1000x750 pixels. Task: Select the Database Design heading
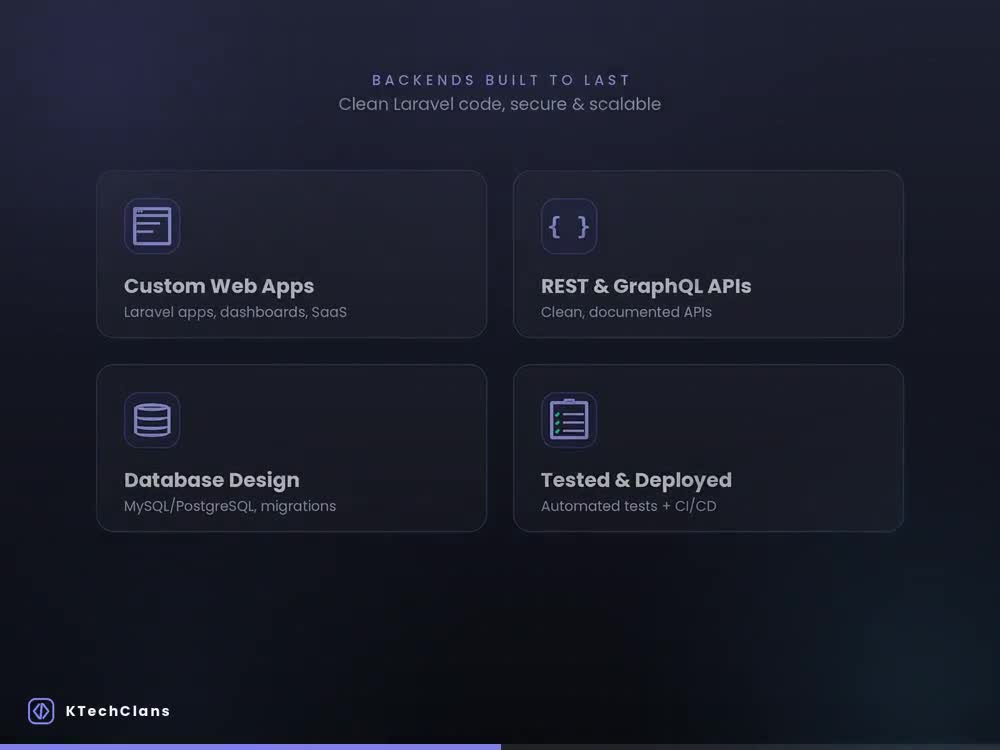click(x=212, y=480)
